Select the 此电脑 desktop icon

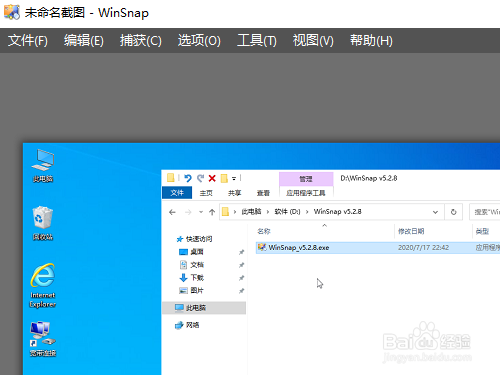(43, 165)
